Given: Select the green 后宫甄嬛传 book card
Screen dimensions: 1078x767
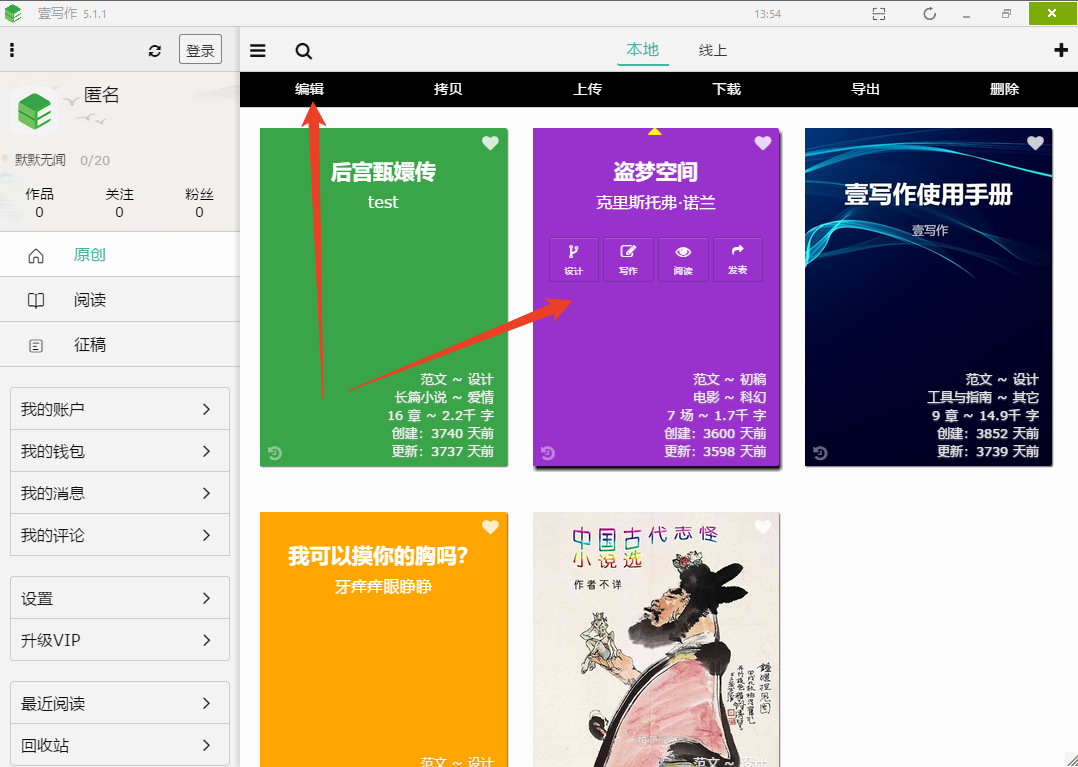Looking at the screenshot, I should tap(384, 297).
